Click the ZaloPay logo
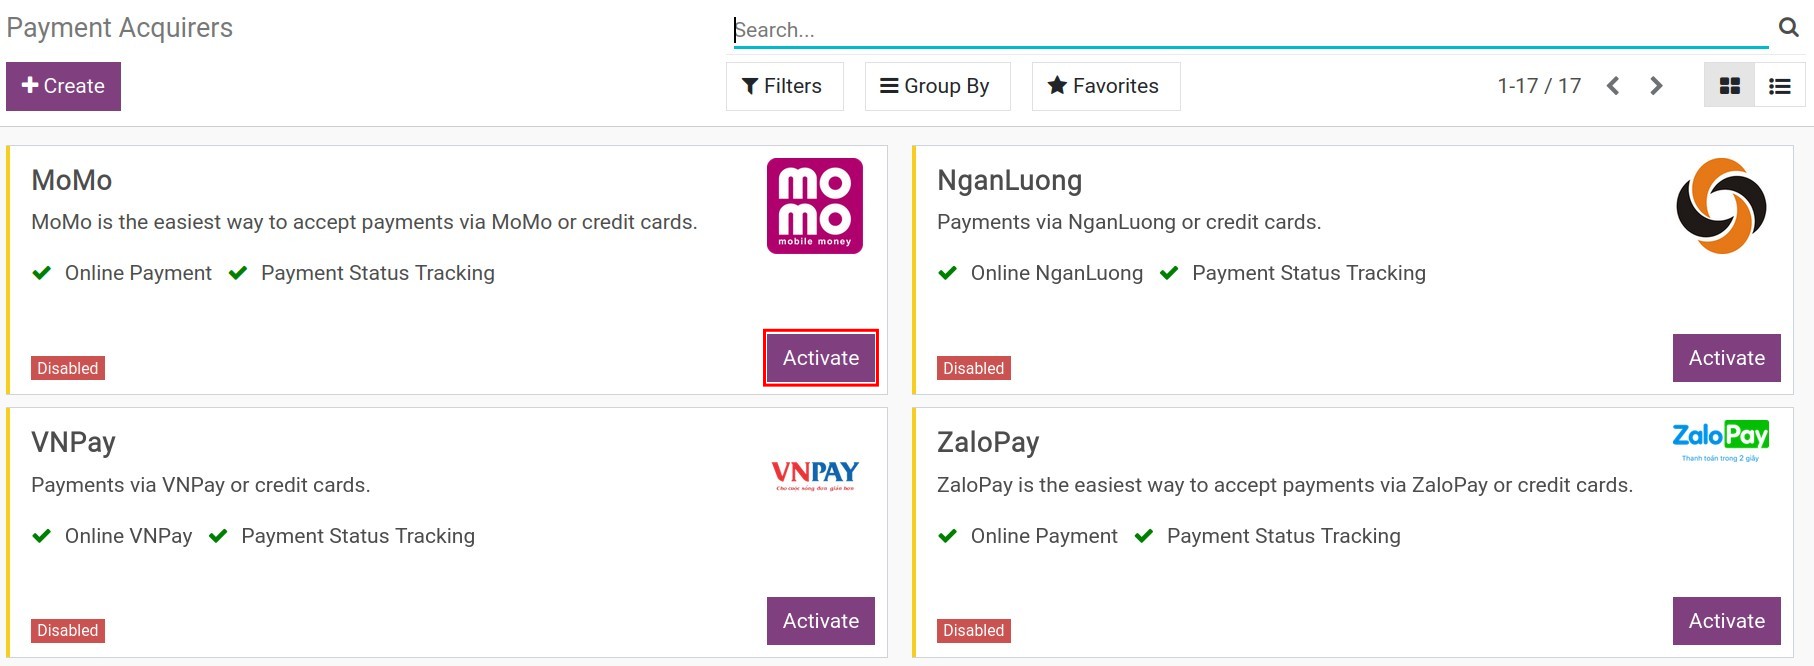The height and width of the screenshot is (666, 1814). tap(1720, 440)
